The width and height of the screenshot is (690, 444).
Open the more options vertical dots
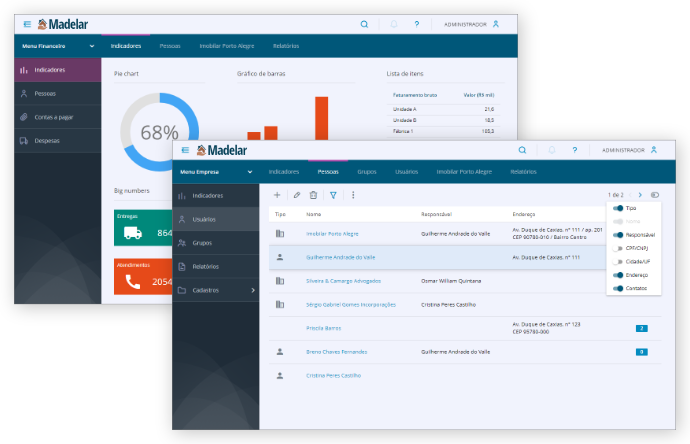[353, 195]
